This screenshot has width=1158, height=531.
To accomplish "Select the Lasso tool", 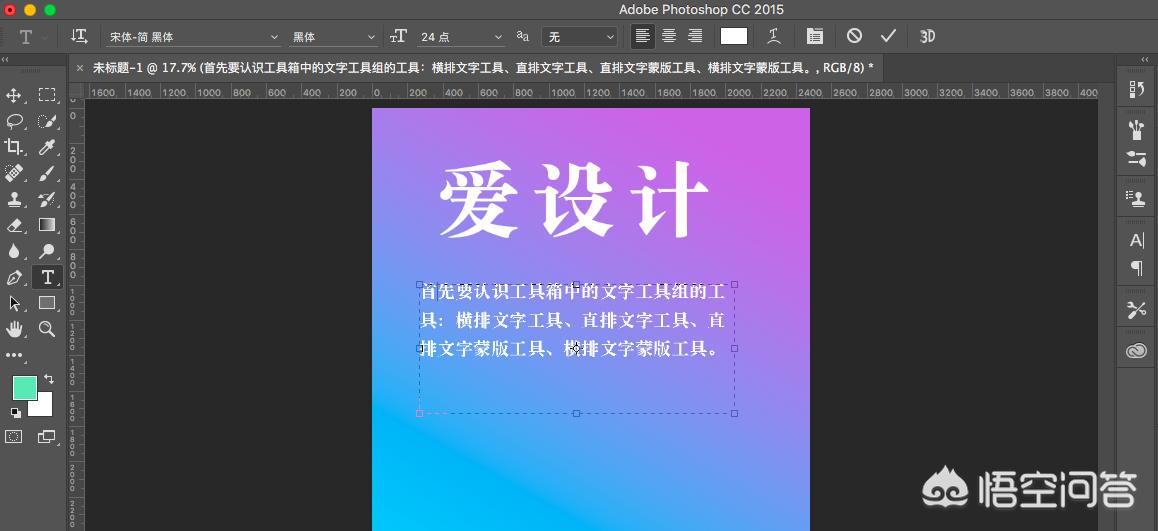I will click(13, 121).
